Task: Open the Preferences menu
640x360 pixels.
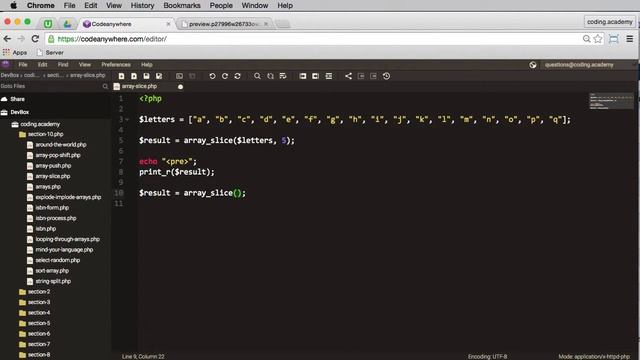Action: [x=116, y=64]
